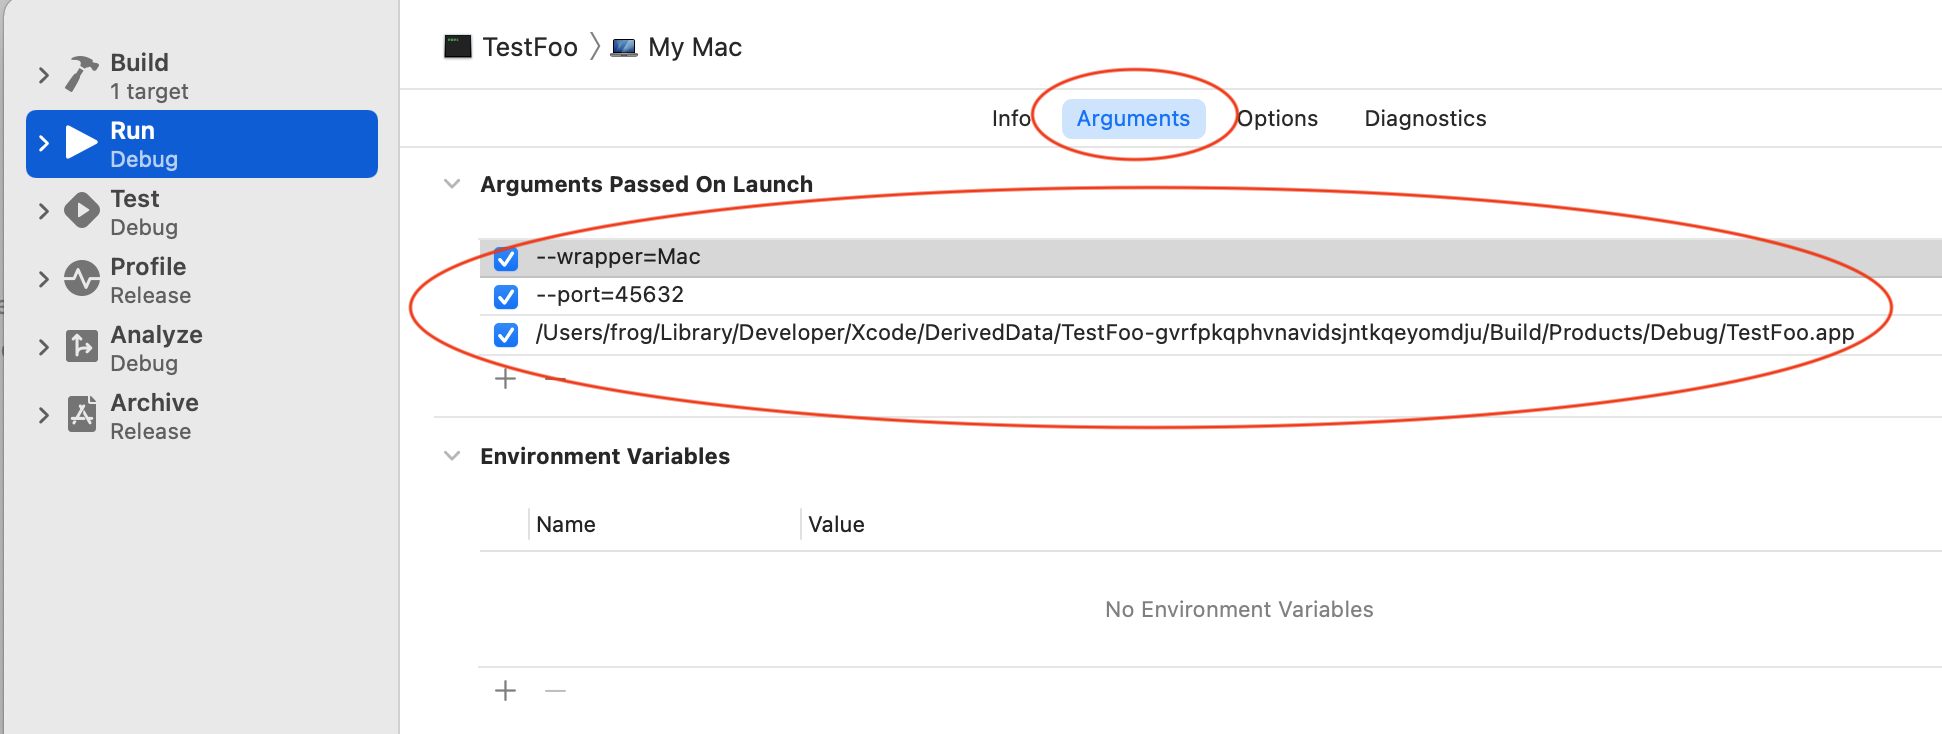Click the Run play icon

(x=81, y=143)
